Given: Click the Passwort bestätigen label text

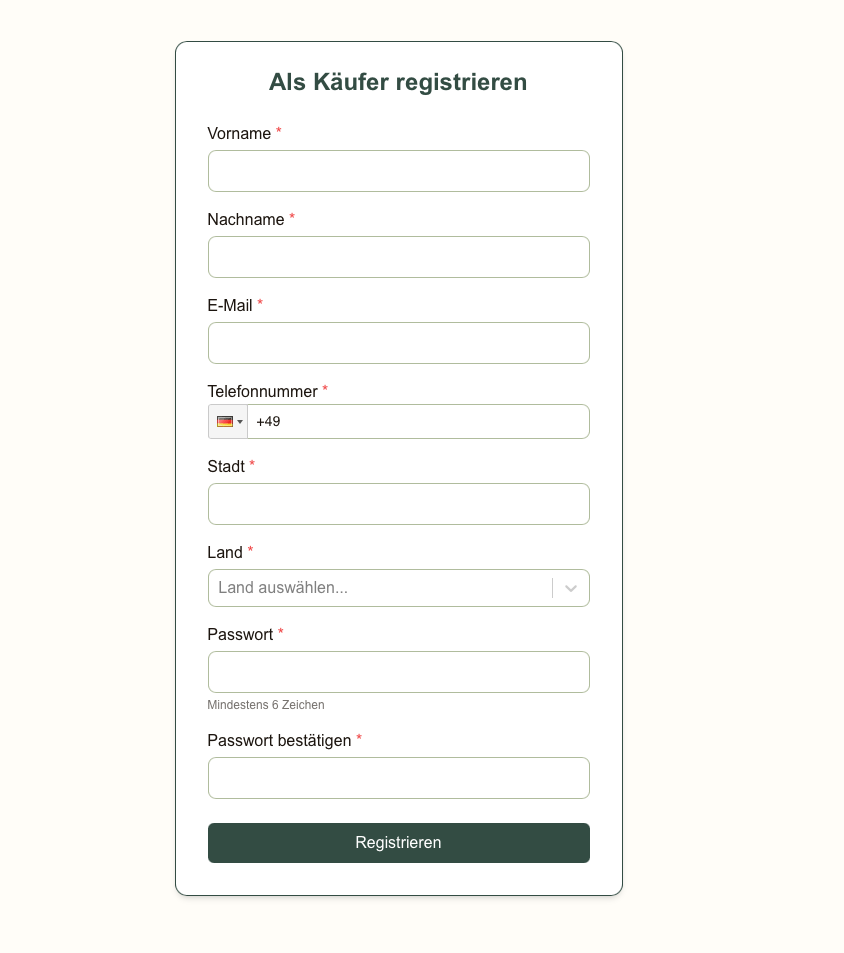Looking at the screenshot, I should pyautogui.click(x=279, y=741).
